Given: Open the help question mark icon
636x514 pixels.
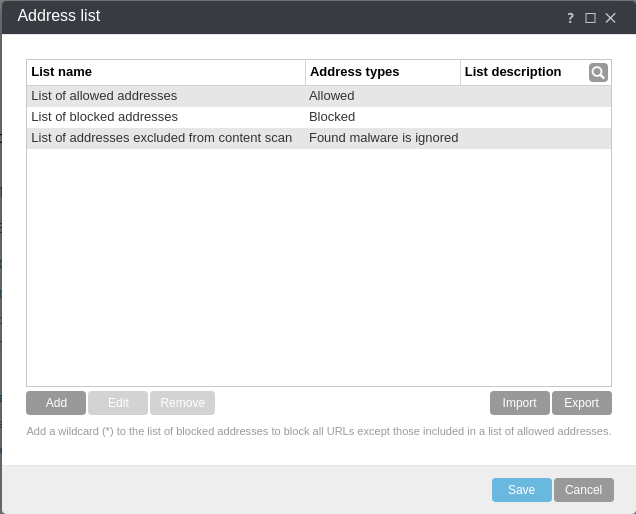Looking at the screenshot, I should [570, 18].
